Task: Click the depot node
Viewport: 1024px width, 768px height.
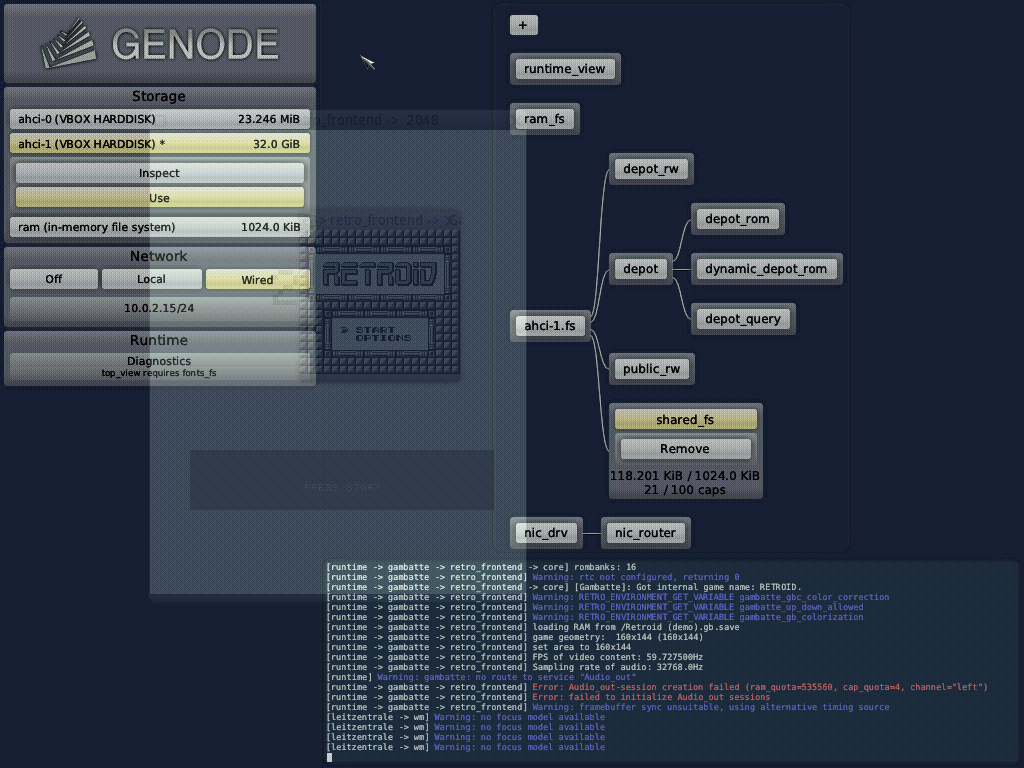Action: [x=640, y=269]
